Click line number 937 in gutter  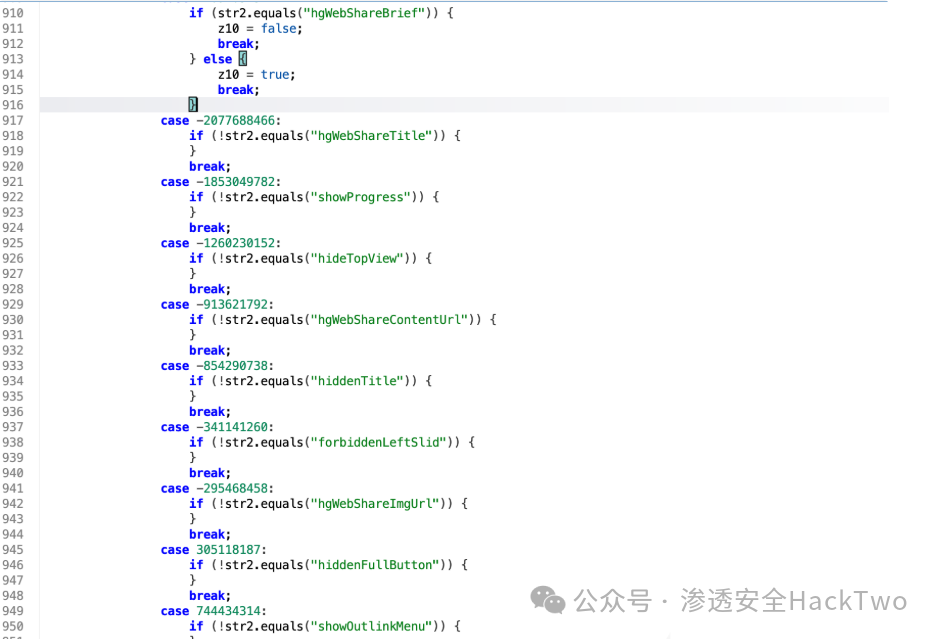click(x=13, y=427)
